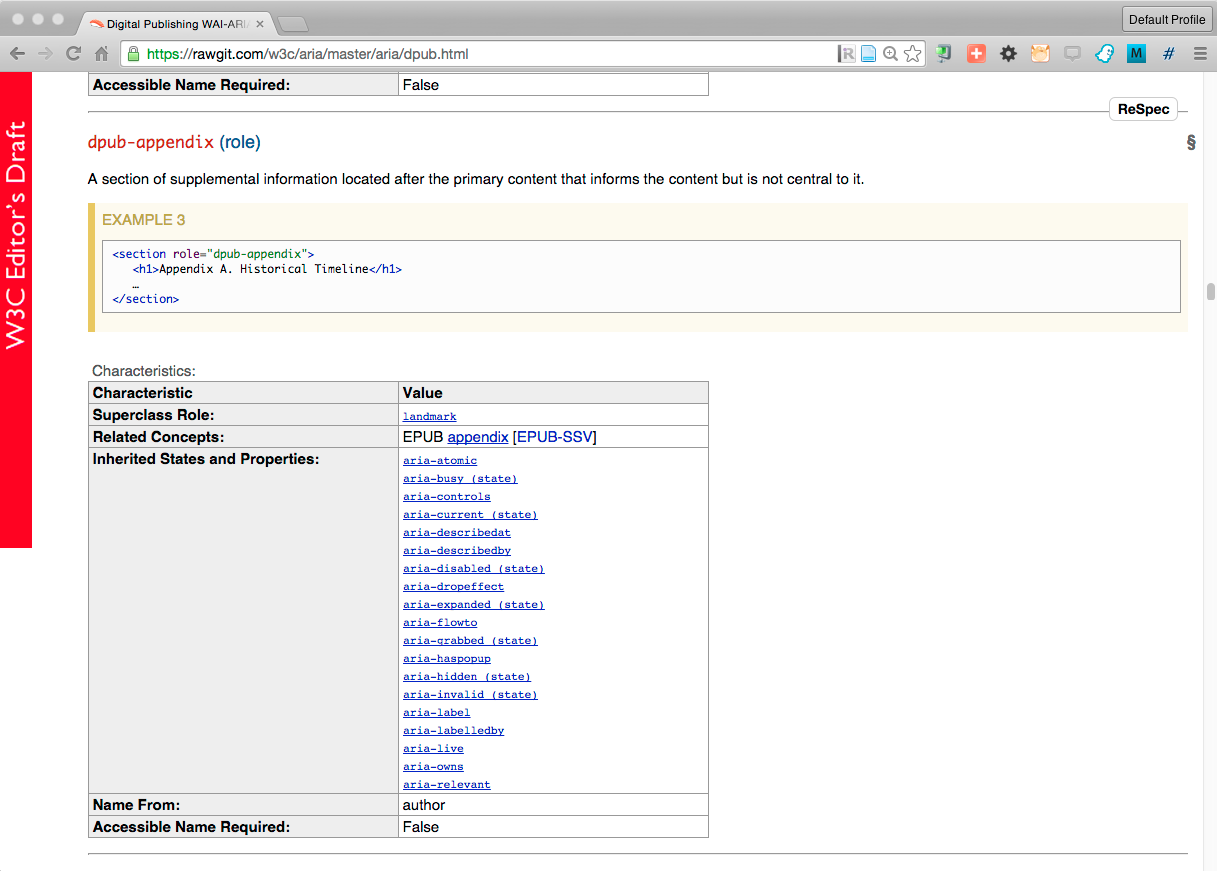Click the black gear extension icon

pos(1008,54)
